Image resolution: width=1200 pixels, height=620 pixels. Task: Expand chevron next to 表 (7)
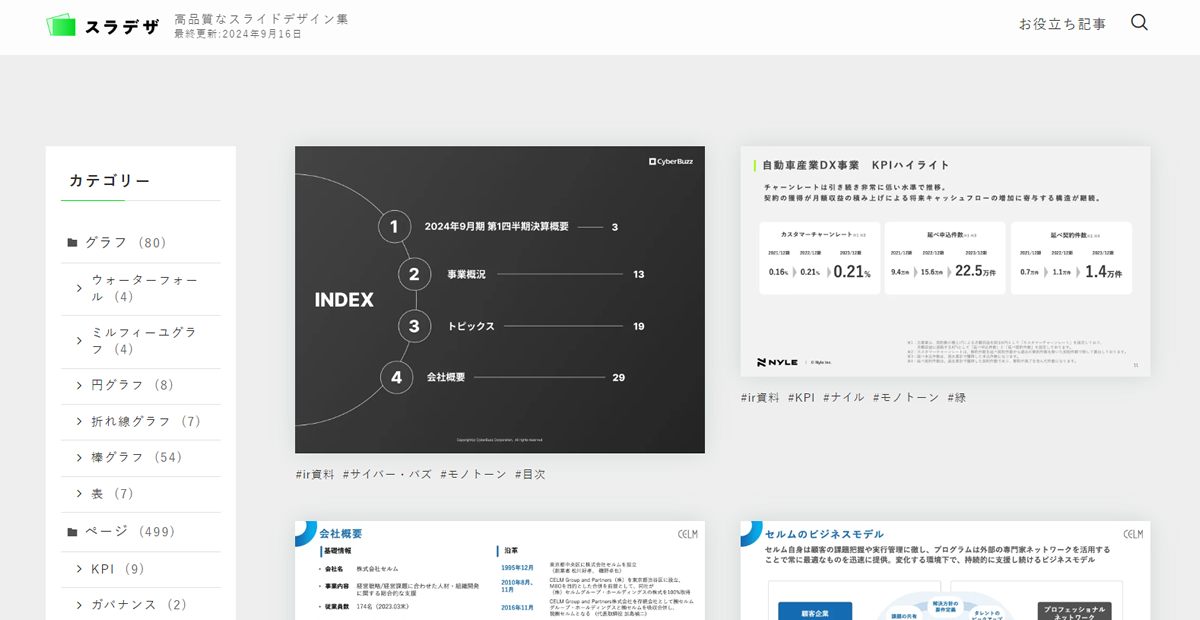(x=79, y=494)
